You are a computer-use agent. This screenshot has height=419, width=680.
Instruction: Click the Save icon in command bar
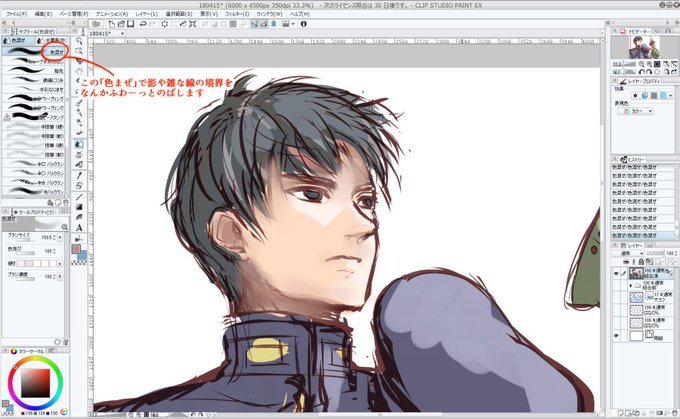click(x=130, y=24)
